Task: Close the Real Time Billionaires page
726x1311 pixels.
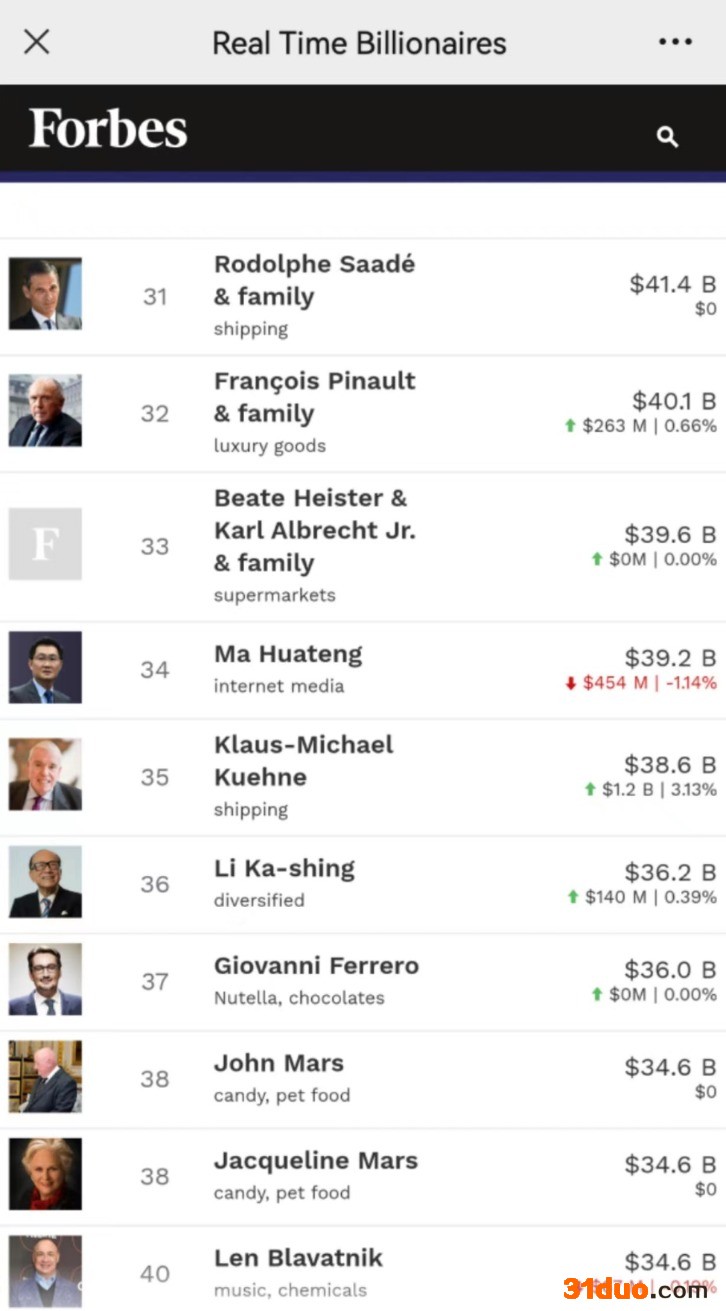Action: [37, 42]
